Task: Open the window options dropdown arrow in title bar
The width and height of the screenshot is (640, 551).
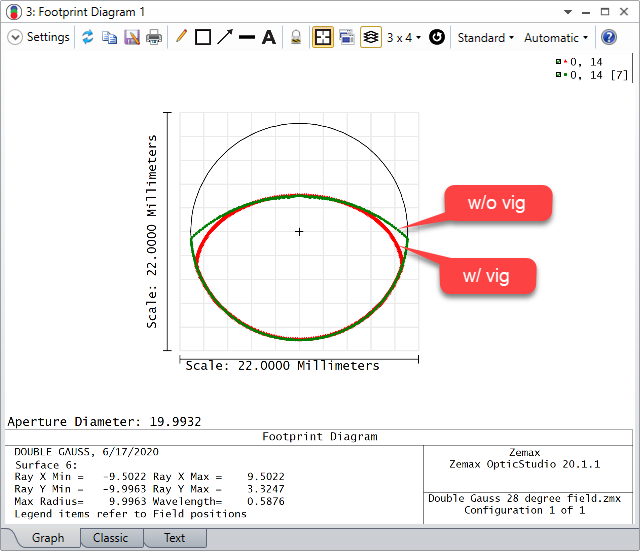Action: click(568, 12)
